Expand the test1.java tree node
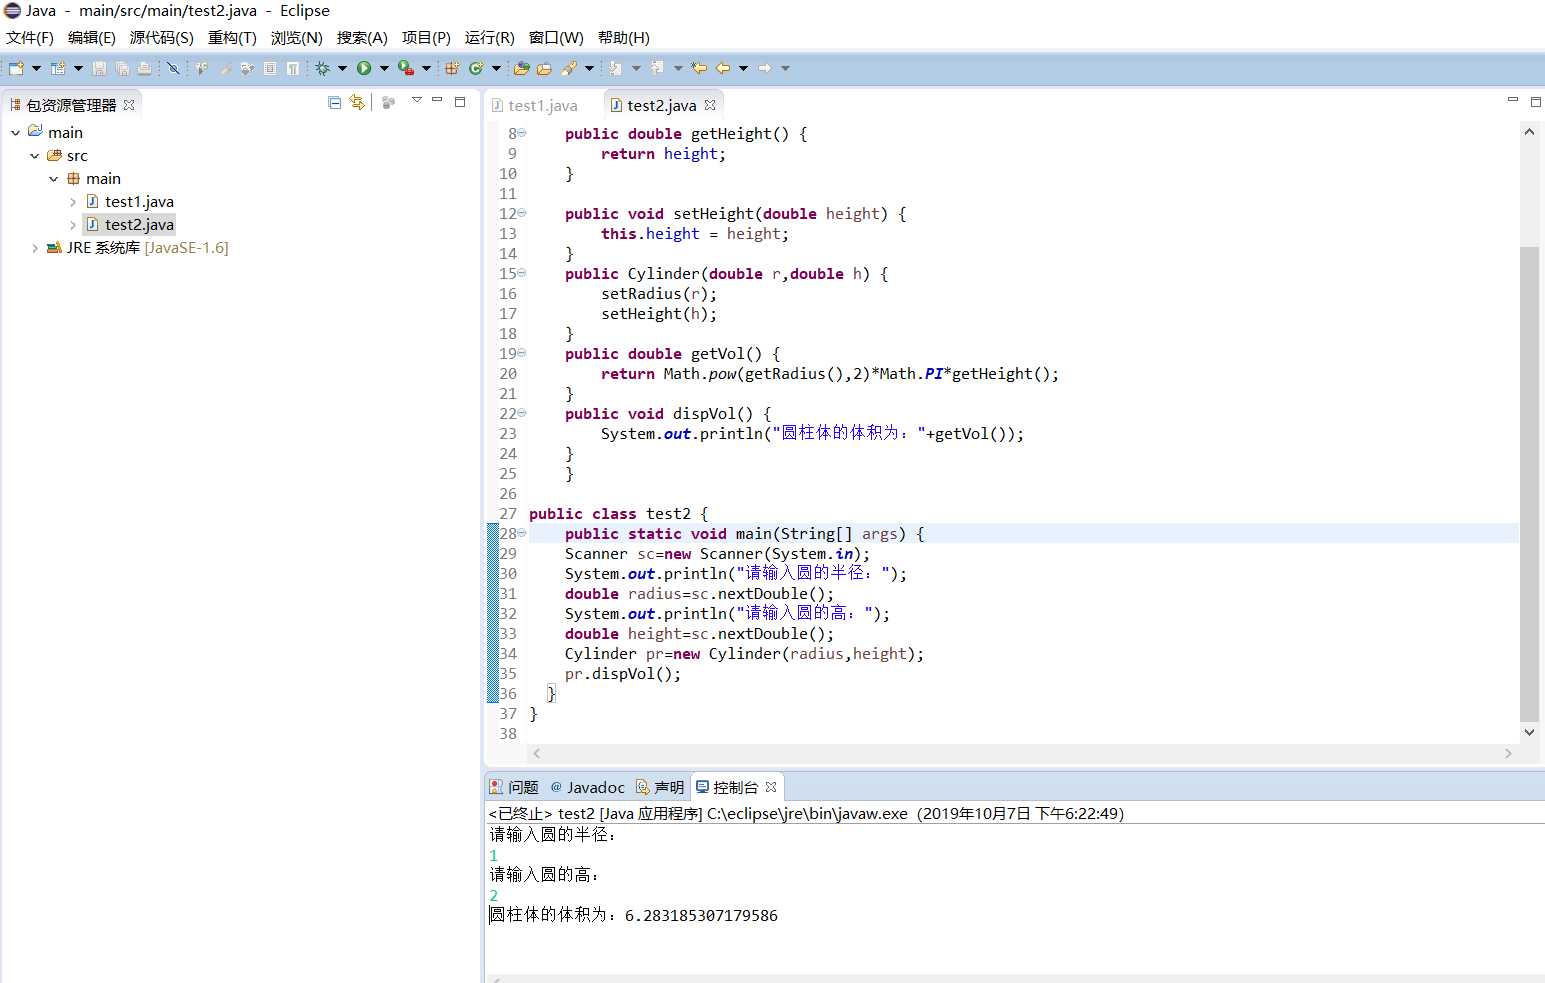This screenshot has width=1545, height=983. click(x=72, y=201)
